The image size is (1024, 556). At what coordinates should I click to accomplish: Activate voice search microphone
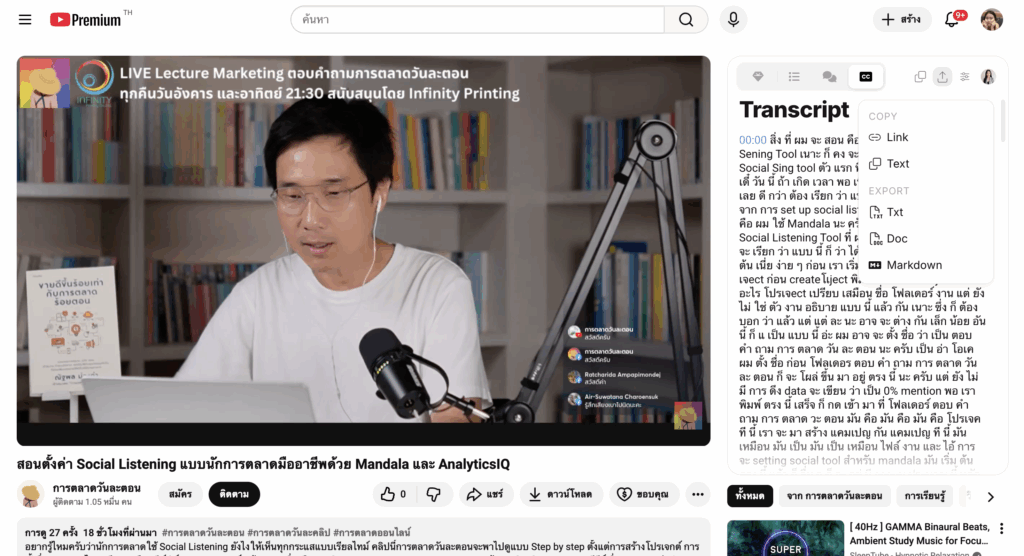click(x=733, y=20)
